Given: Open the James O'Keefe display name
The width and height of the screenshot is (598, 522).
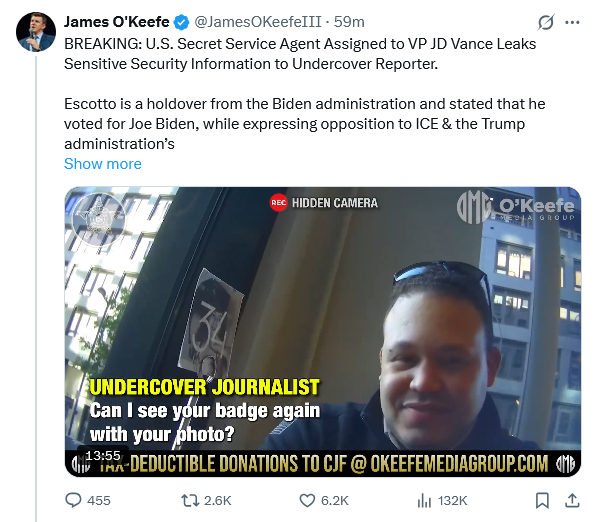Looking at the screenshot, I should pyautogui.click(x=116, y=22).
